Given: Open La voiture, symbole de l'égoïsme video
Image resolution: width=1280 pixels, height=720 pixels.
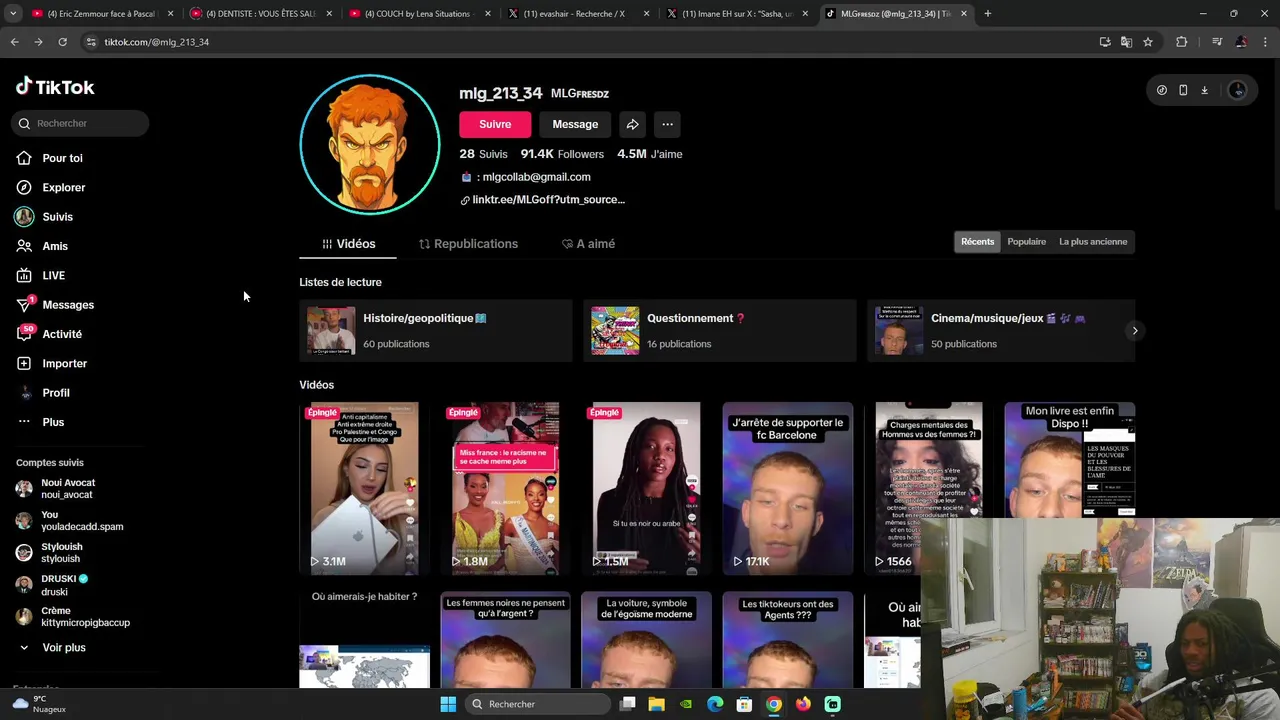Looking at the screenshot, I should coord(646,640).
